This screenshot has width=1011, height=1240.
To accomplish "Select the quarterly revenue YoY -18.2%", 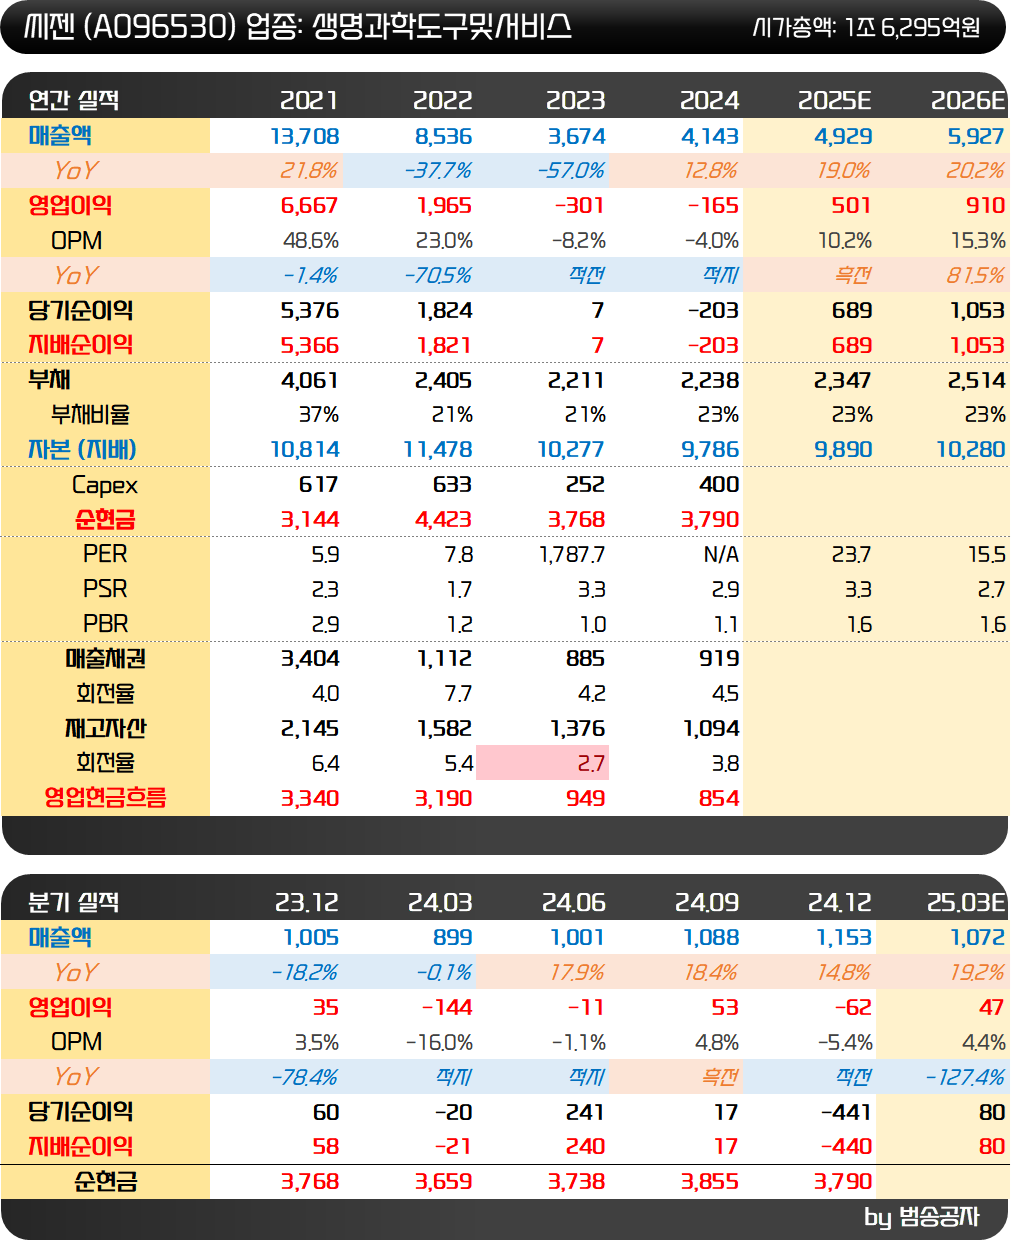I will pos(305,973).
